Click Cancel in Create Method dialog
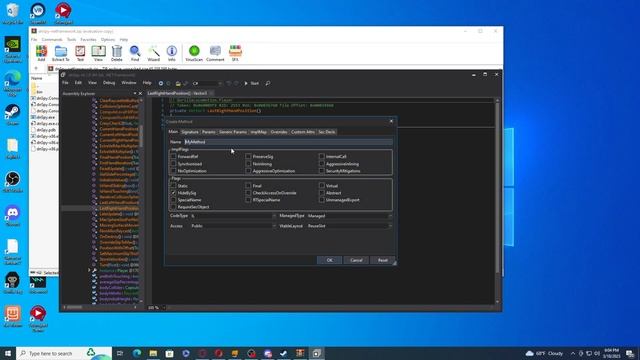 point(356,260)
